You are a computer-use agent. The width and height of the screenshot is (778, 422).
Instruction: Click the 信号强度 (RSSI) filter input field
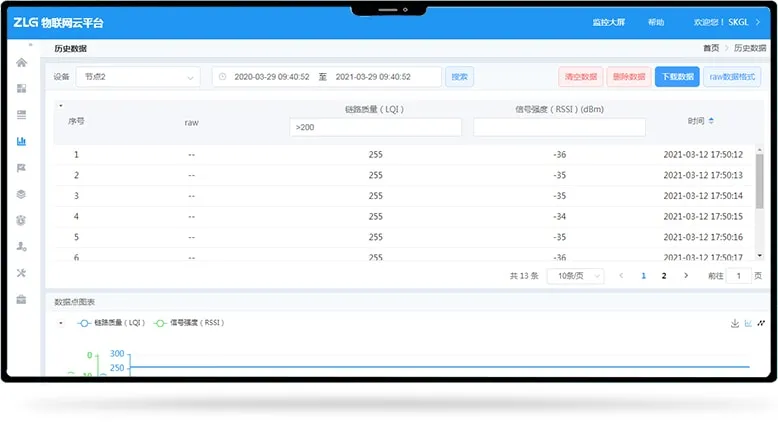click(x=559, y=128)
